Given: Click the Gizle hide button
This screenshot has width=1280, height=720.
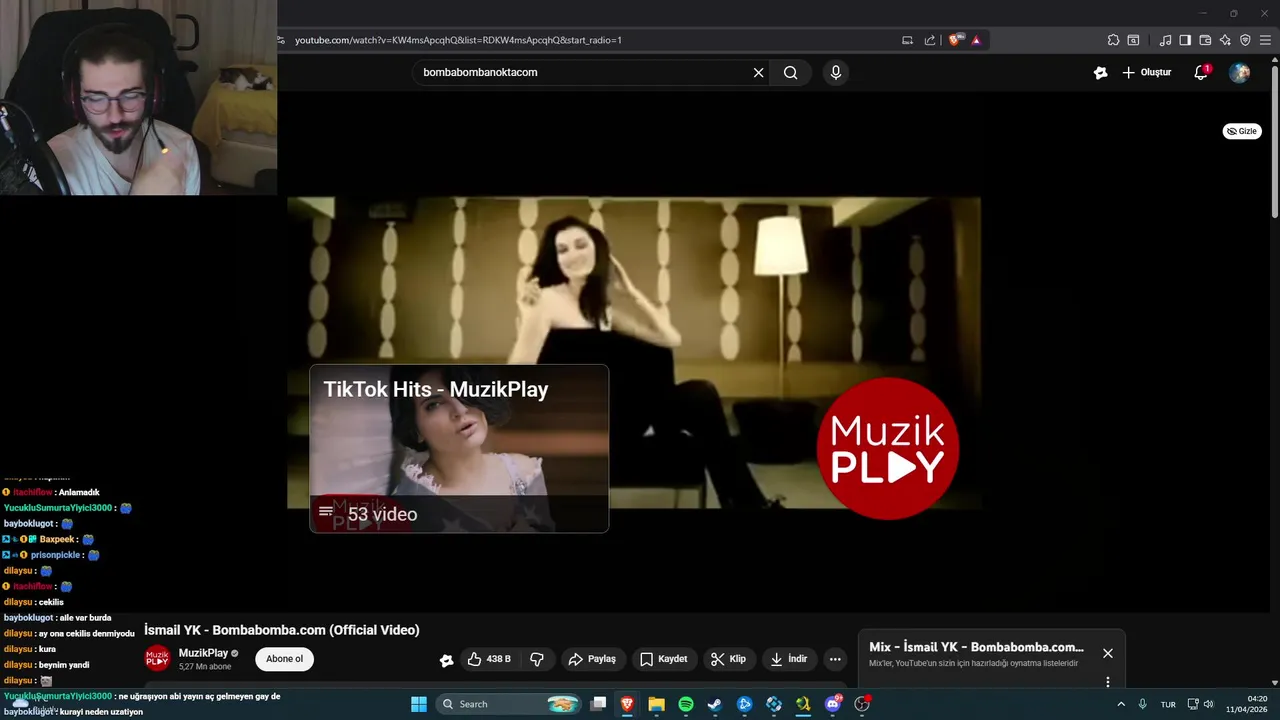Looking at the screenshot, I should (x=1241, y=131).
